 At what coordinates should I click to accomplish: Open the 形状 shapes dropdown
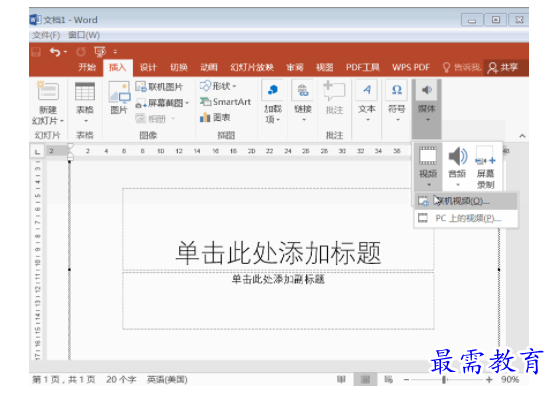(x=218, y=86)
